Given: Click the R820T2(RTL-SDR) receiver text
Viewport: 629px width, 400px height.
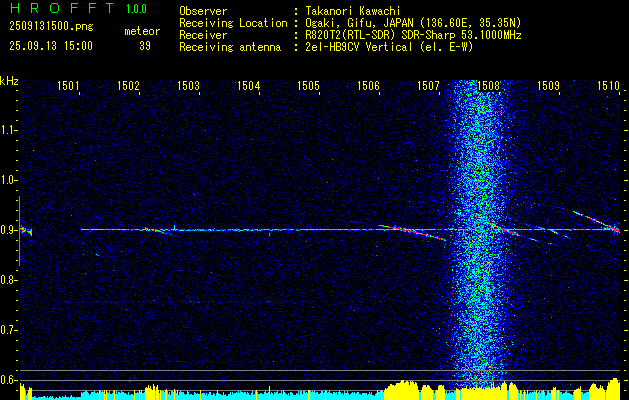Looking at the screenshot, I should point(413,35).
